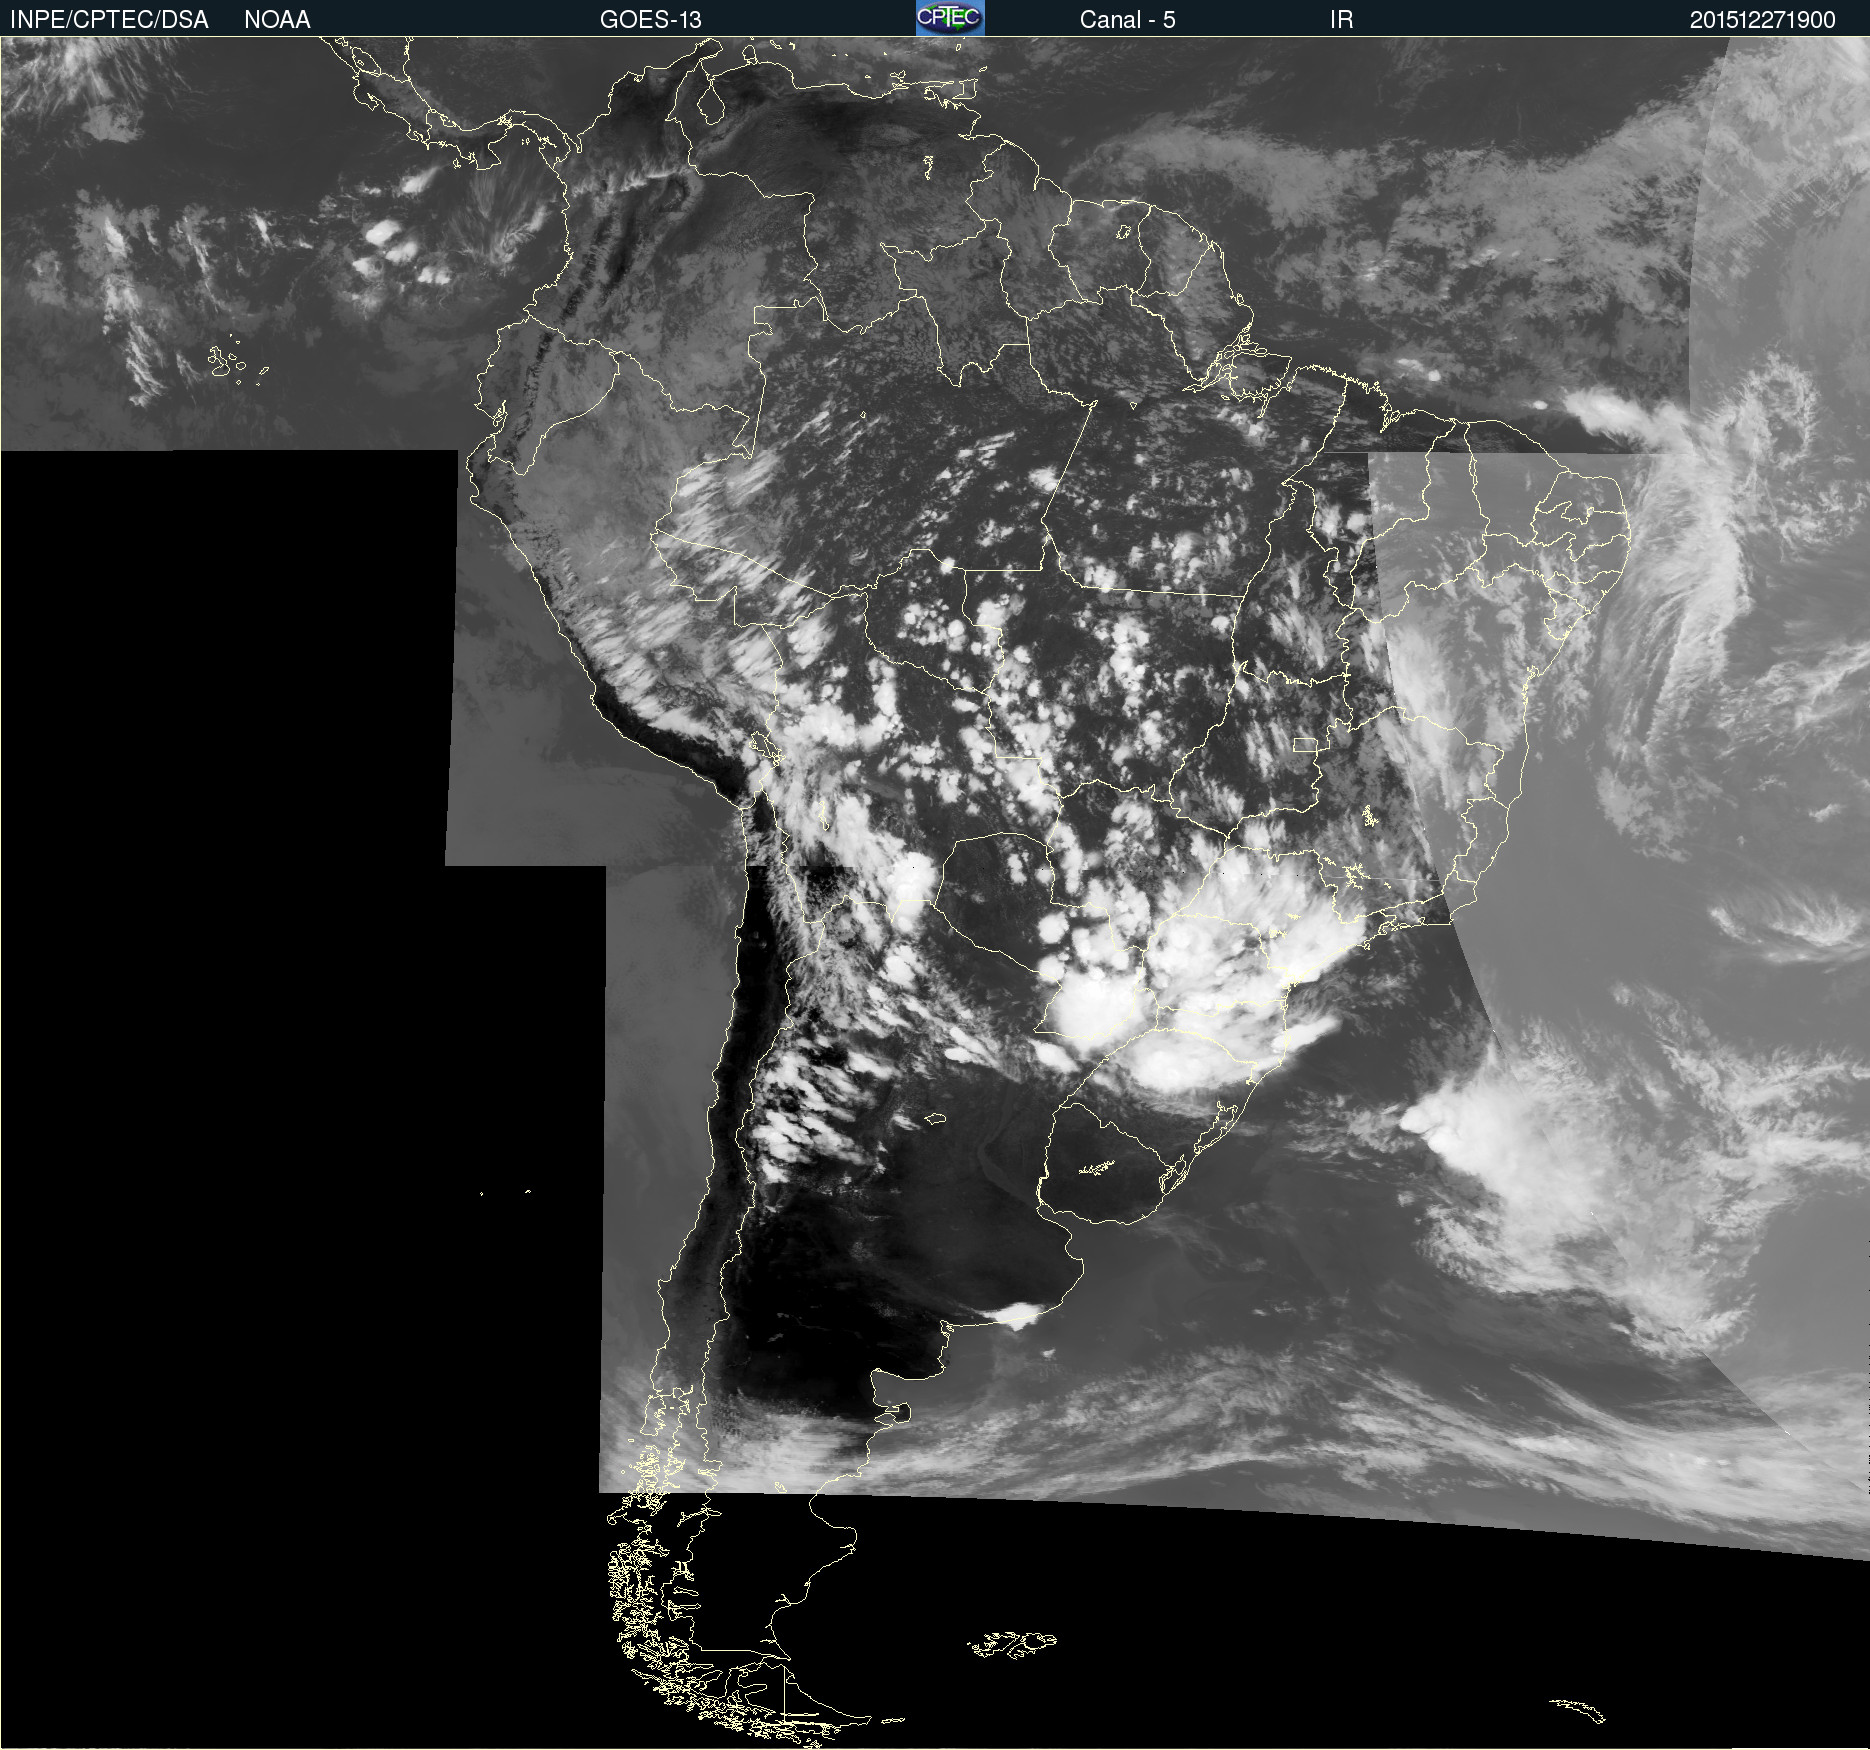Screen dimensions: 1870x1750
Task: Click the NOAA label in header
Action: point(277,20)
